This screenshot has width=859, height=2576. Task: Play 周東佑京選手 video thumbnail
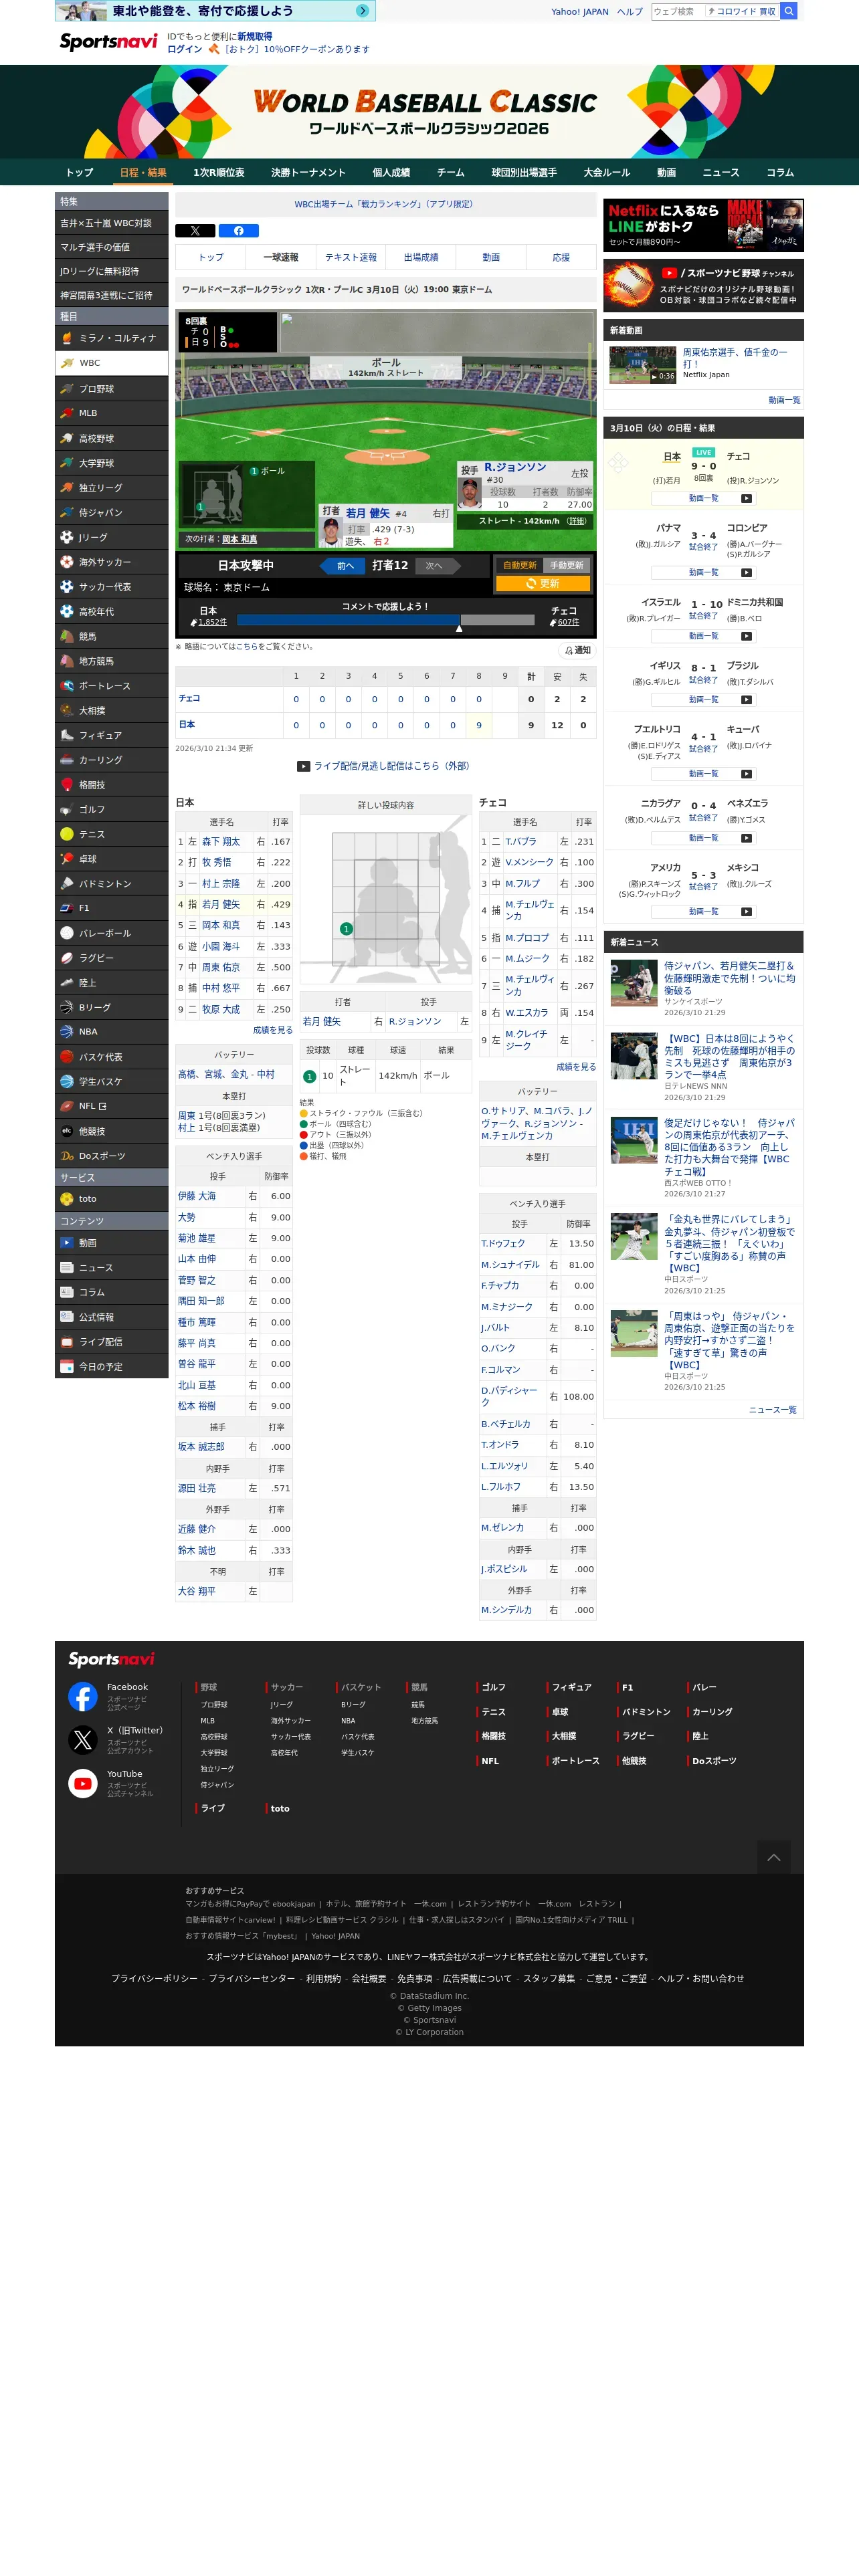tap(643, 365)
